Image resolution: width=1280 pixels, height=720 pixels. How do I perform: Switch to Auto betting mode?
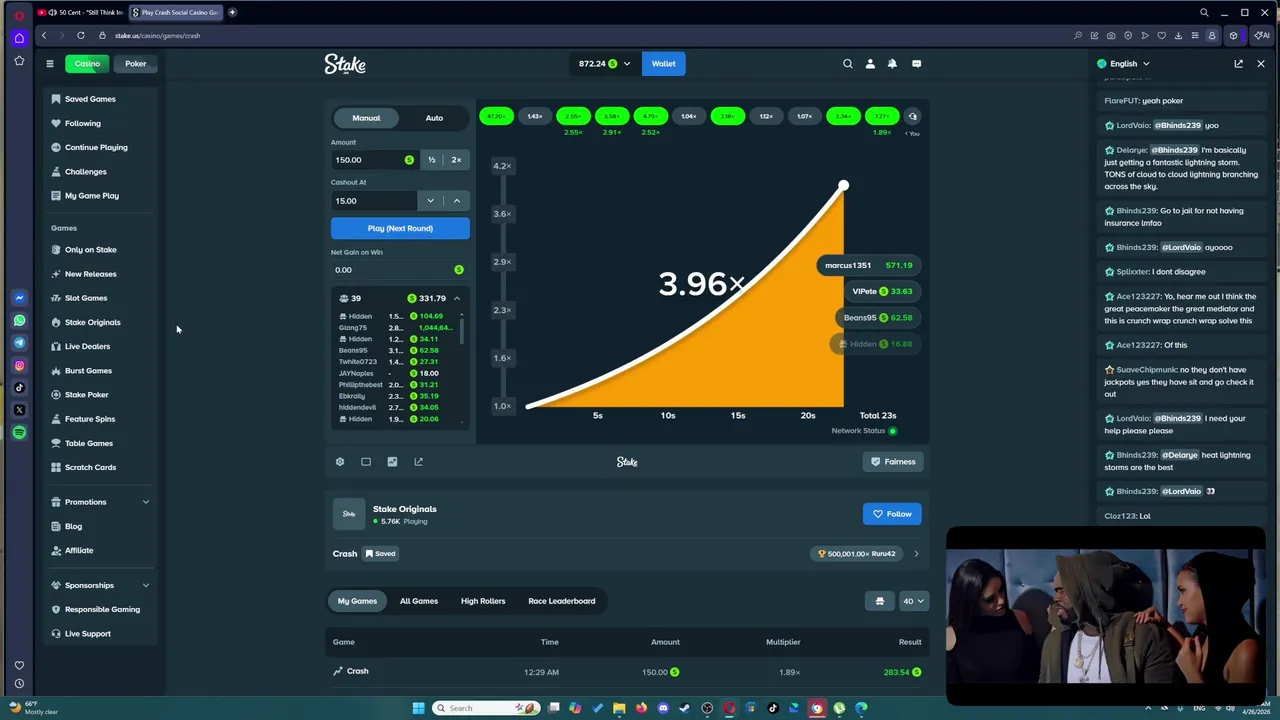click(434, 118)
